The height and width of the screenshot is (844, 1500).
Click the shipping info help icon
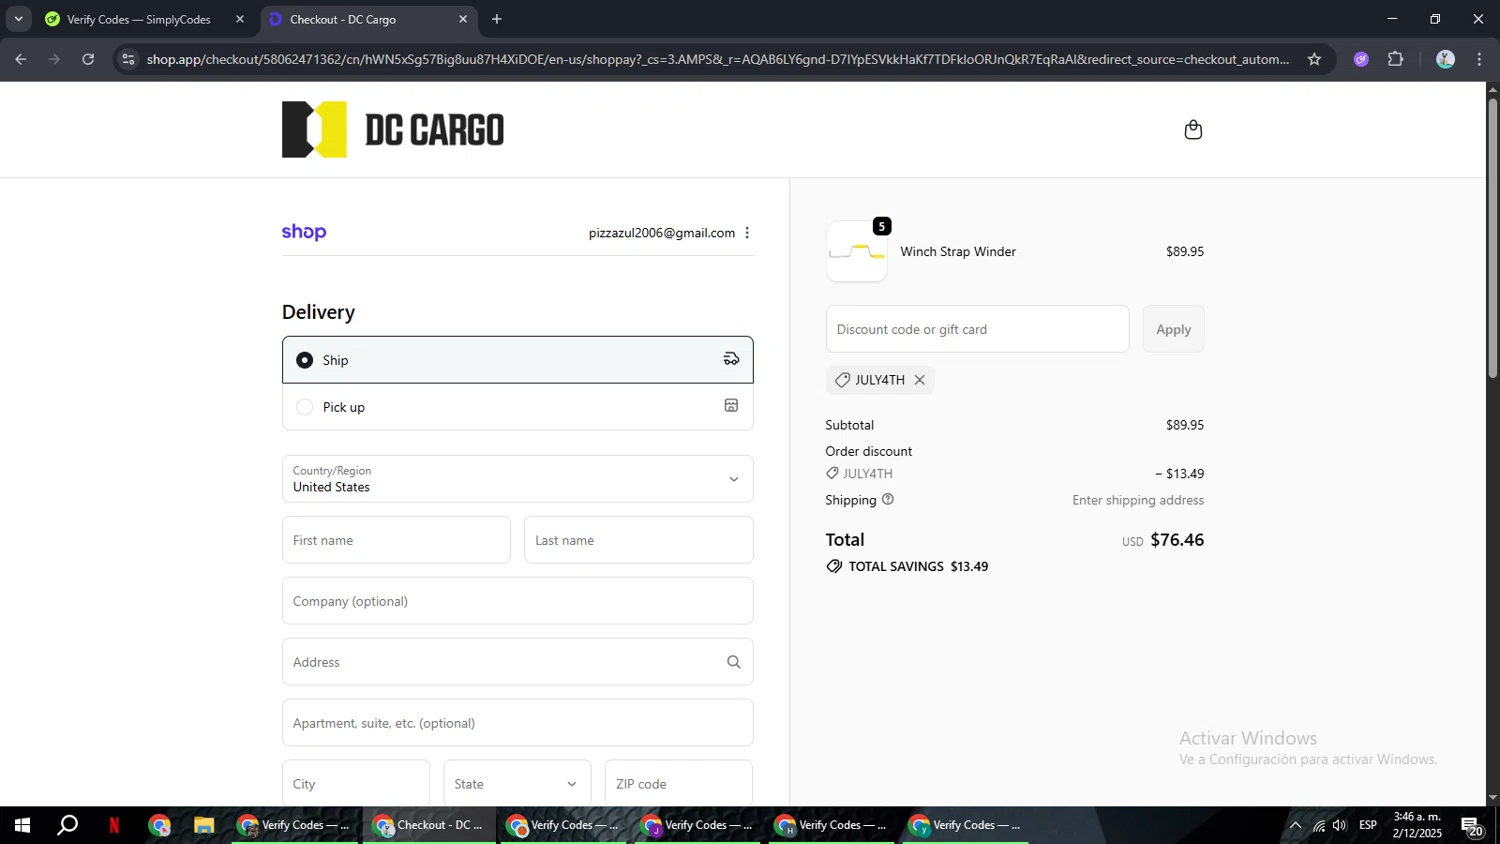pyautogui.click(x=887, y=499)
